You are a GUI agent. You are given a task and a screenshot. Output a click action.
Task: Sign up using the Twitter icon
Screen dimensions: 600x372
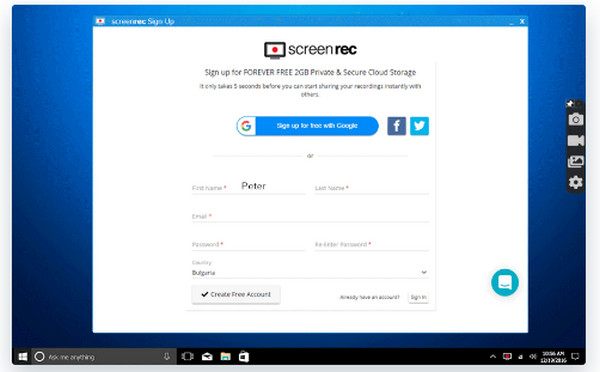pyautogui.click(x=419, y=126)
